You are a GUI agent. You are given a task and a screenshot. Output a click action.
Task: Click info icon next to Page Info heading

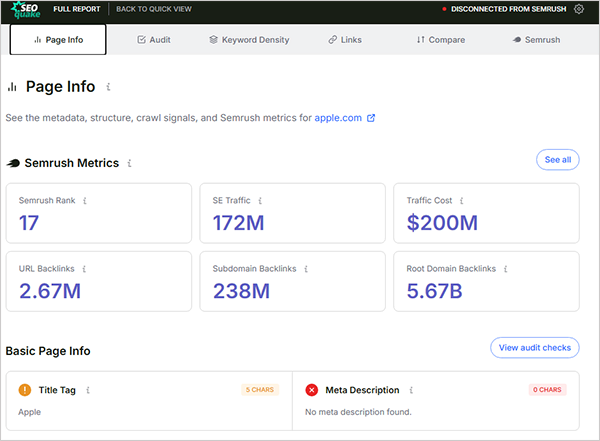(108, 87)
